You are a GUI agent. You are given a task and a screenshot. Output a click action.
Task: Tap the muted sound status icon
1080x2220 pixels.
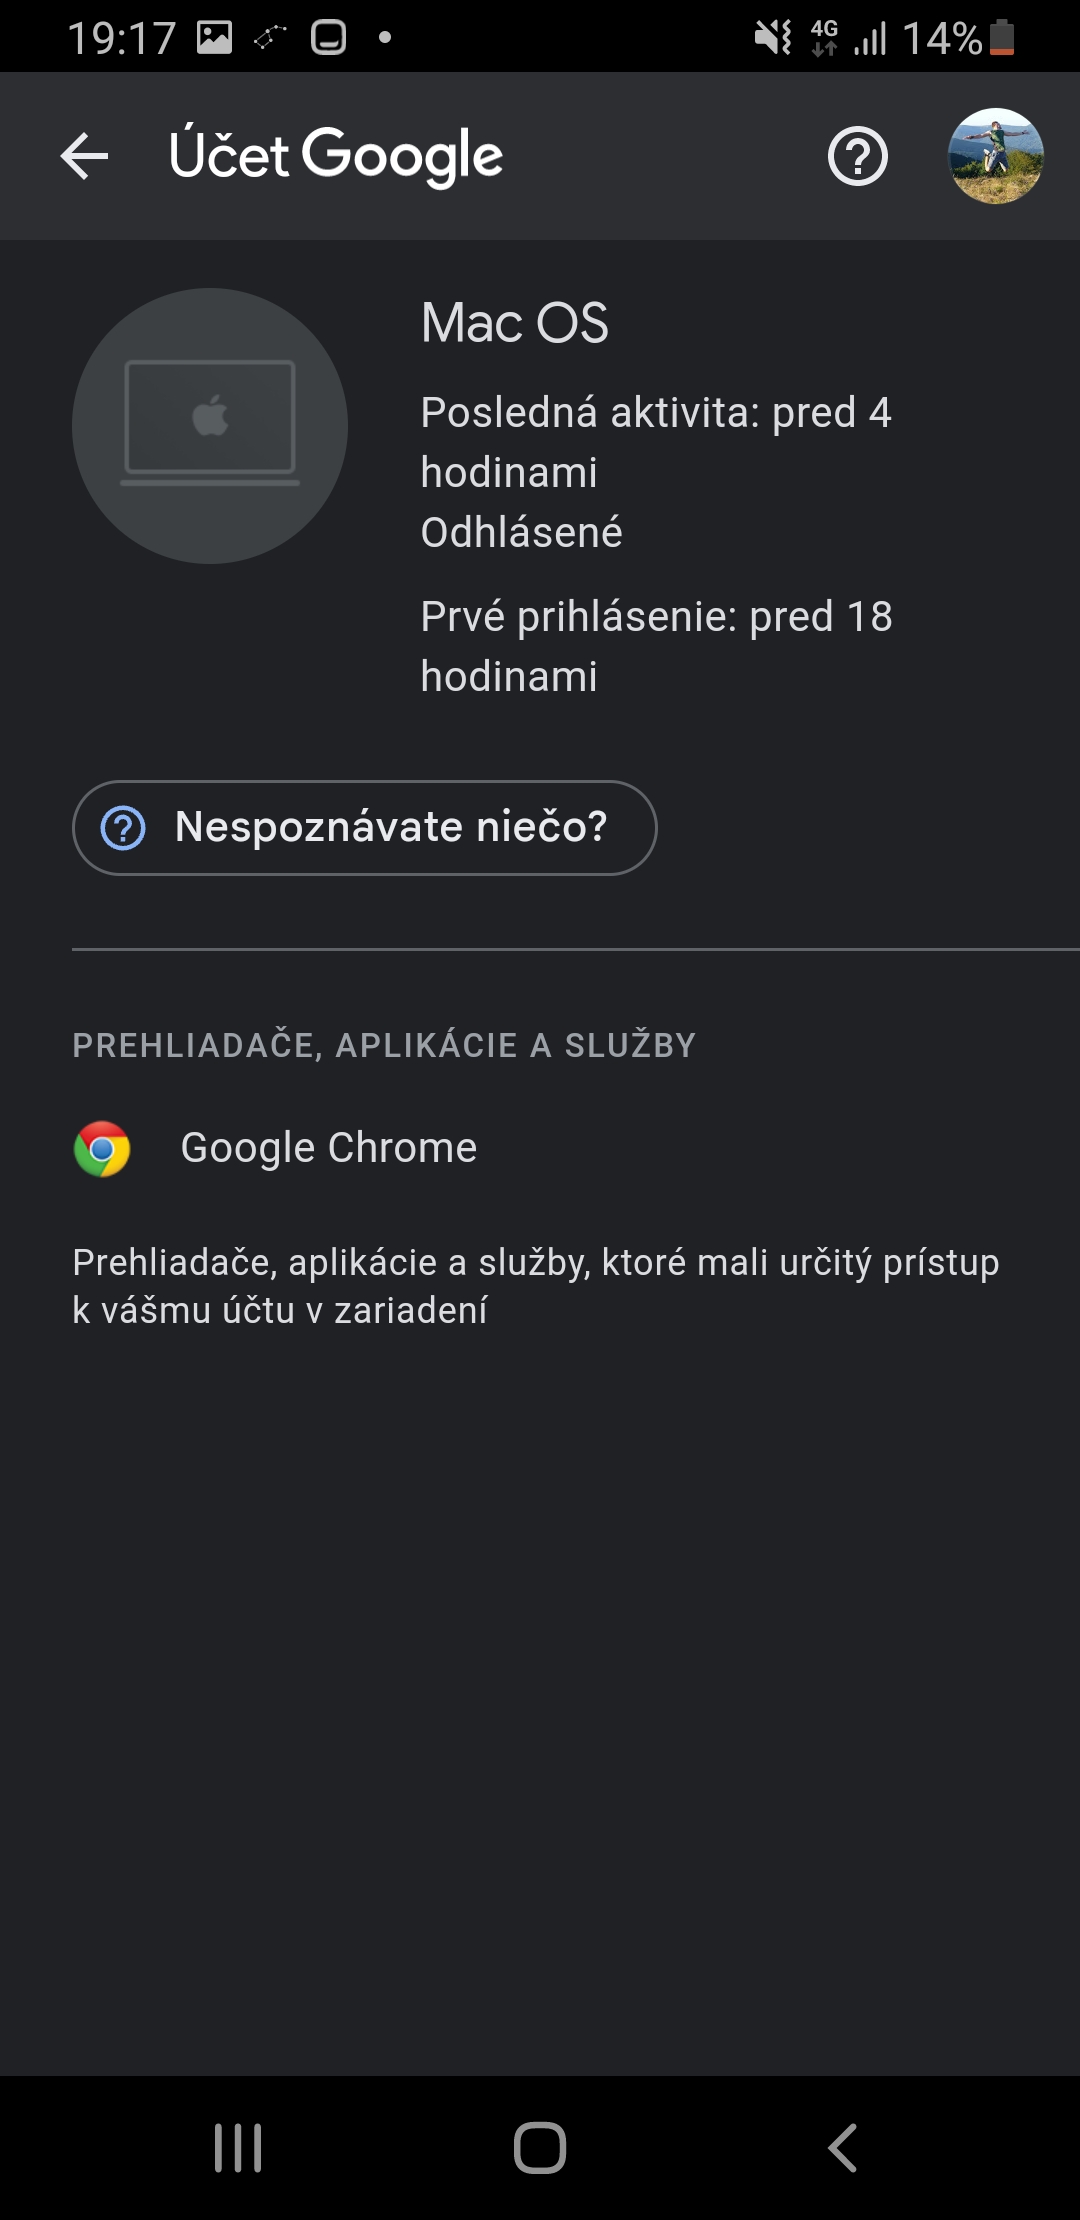pyautogui.click(x=772, y=38)
